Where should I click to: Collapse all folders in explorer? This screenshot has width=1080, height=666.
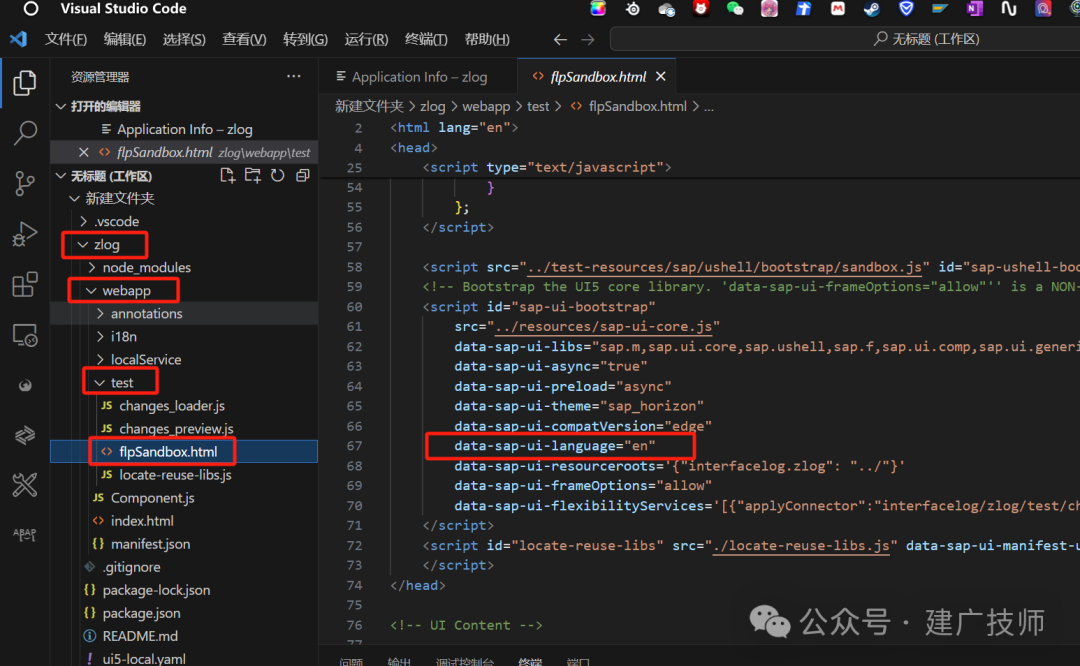302,176
